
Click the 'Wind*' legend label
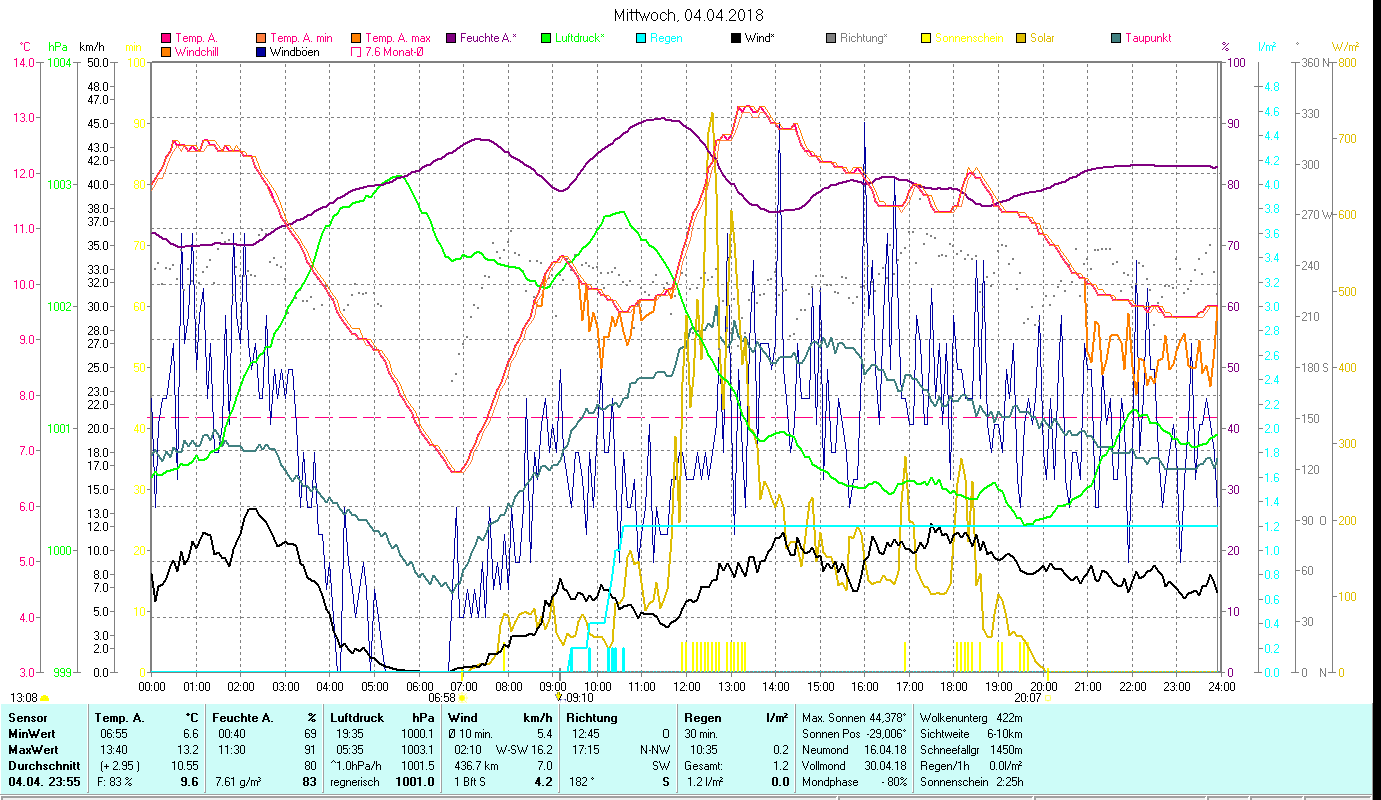(760, 38)
